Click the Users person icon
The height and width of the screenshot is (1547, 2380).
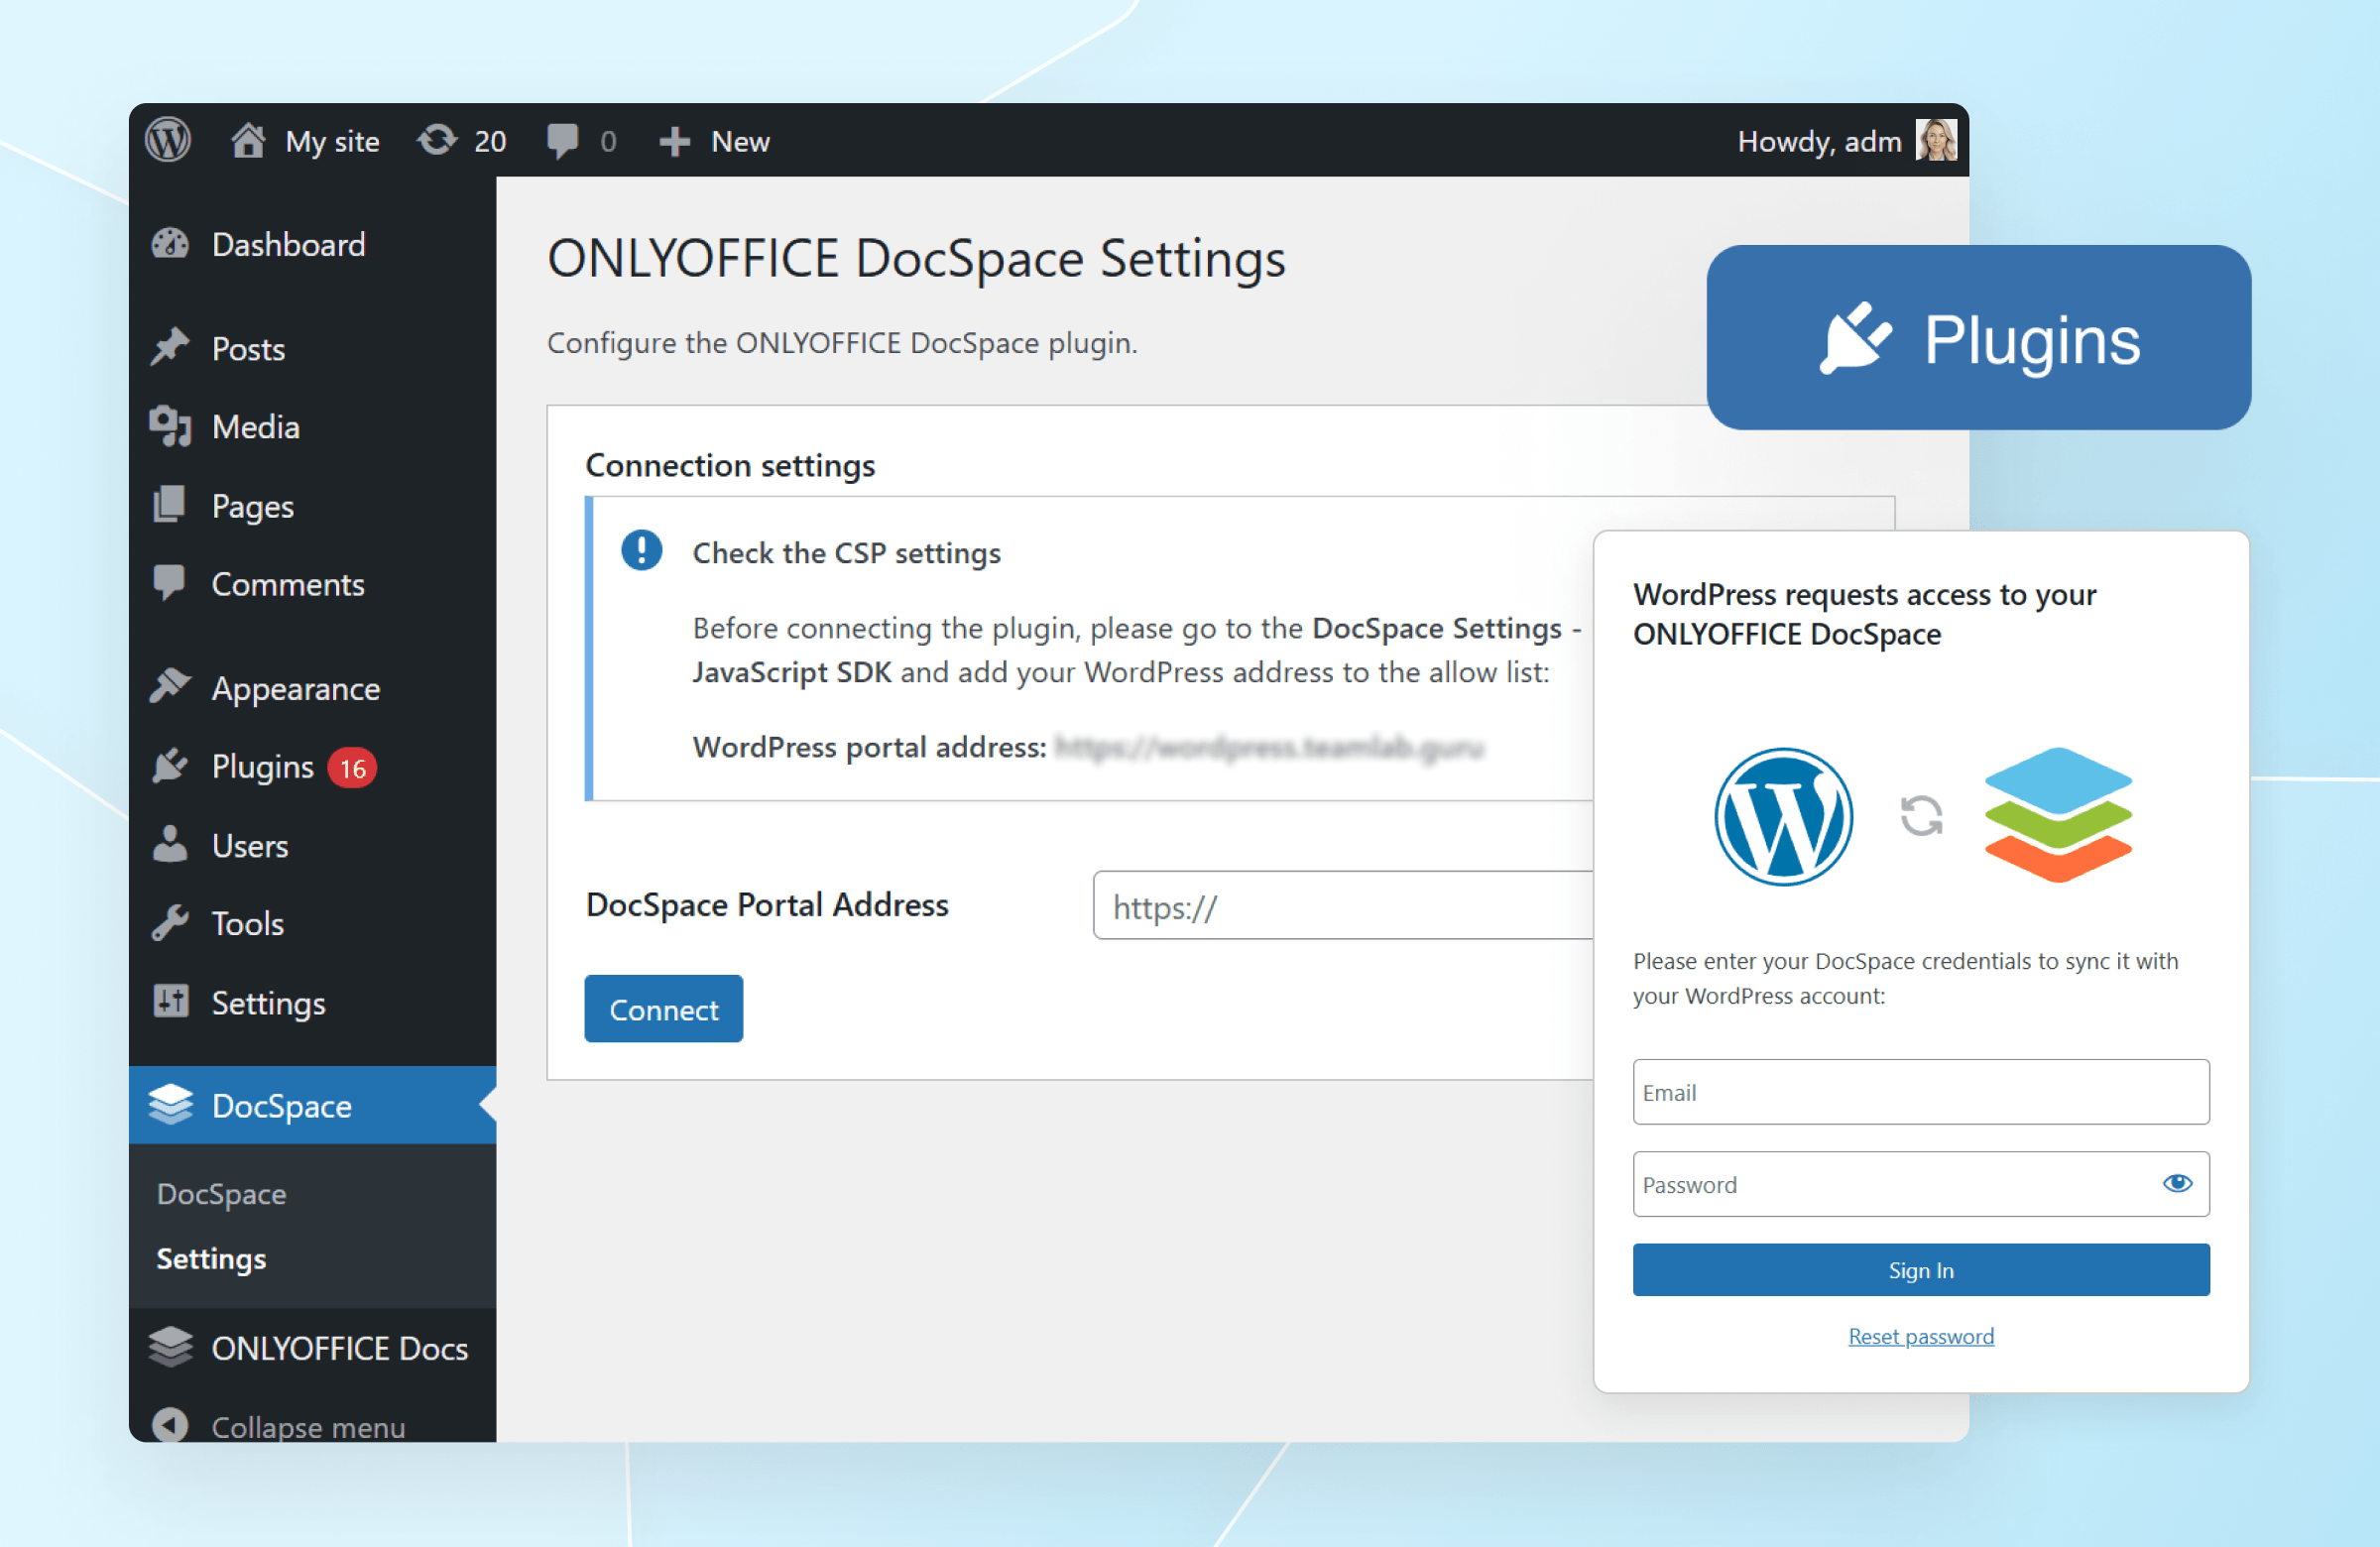(170, 845)
